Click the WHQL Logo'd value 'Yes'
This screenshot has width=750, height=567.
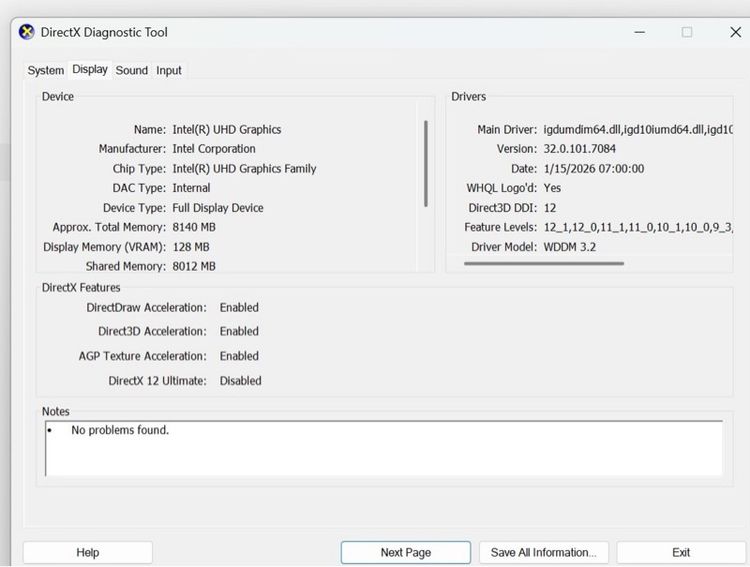552,188
